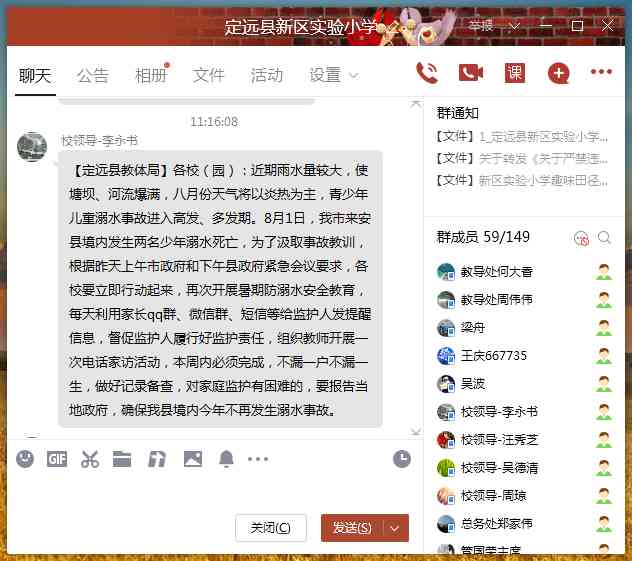Screen dimensions: 632x561
Task: Toggle the bell notification icon
Action: click(226, 459)
